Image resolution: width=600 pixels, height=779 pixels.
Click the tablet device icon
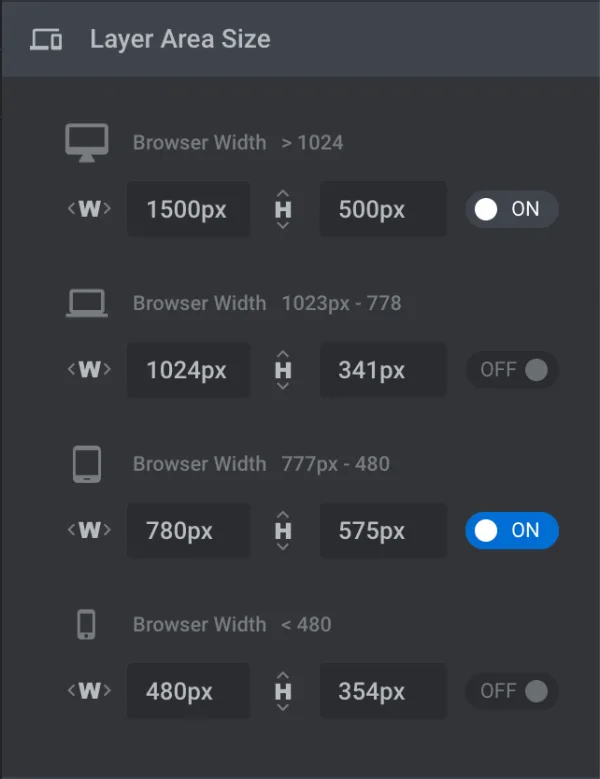[x=86, y=464]
